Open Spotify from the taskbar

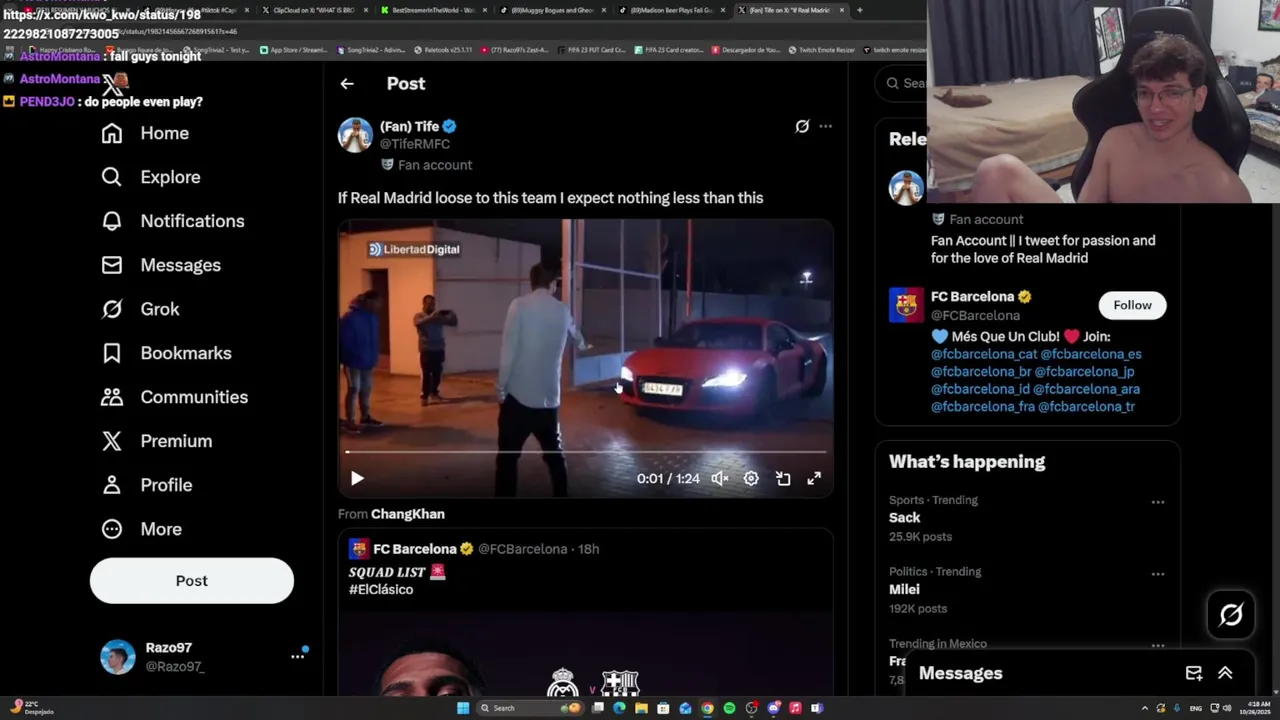(729, 708)
